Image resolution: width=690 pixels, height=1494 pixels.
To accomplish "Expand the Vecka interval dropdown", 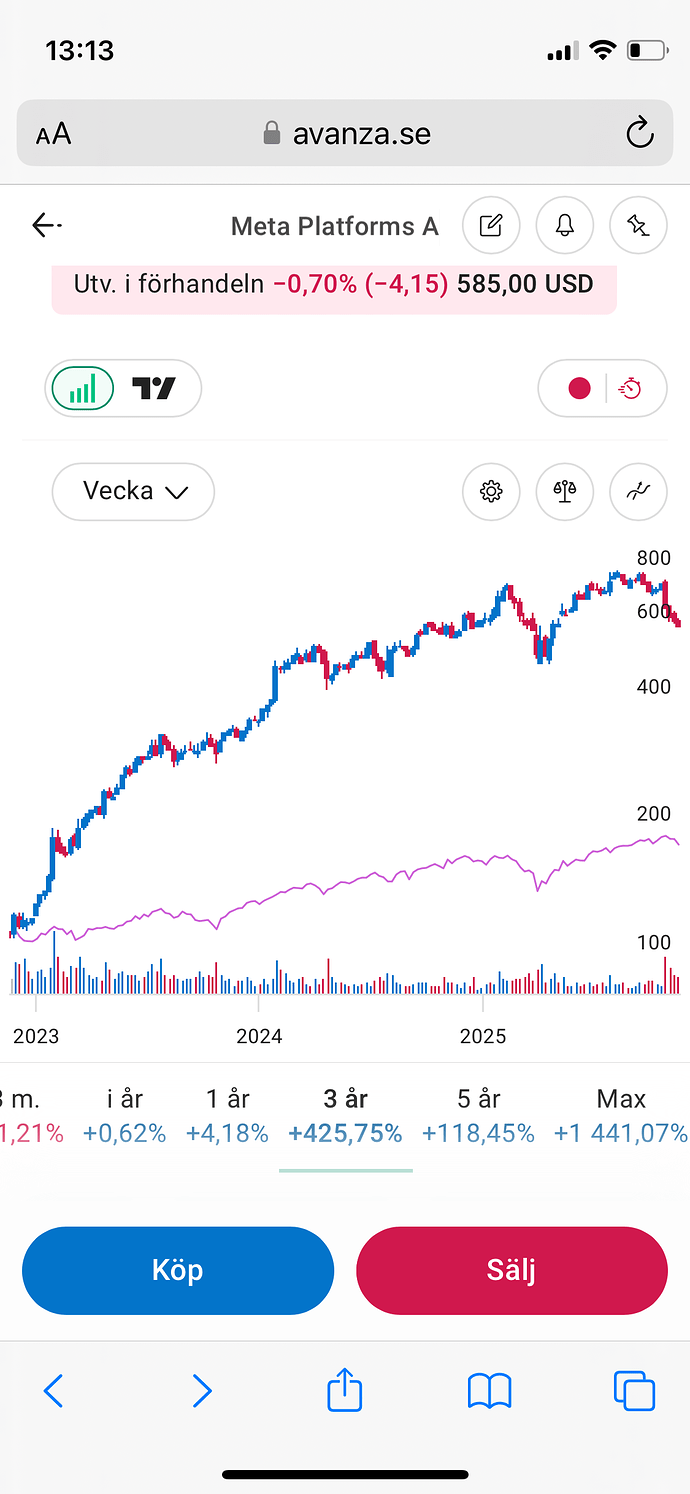I will 133,491.
